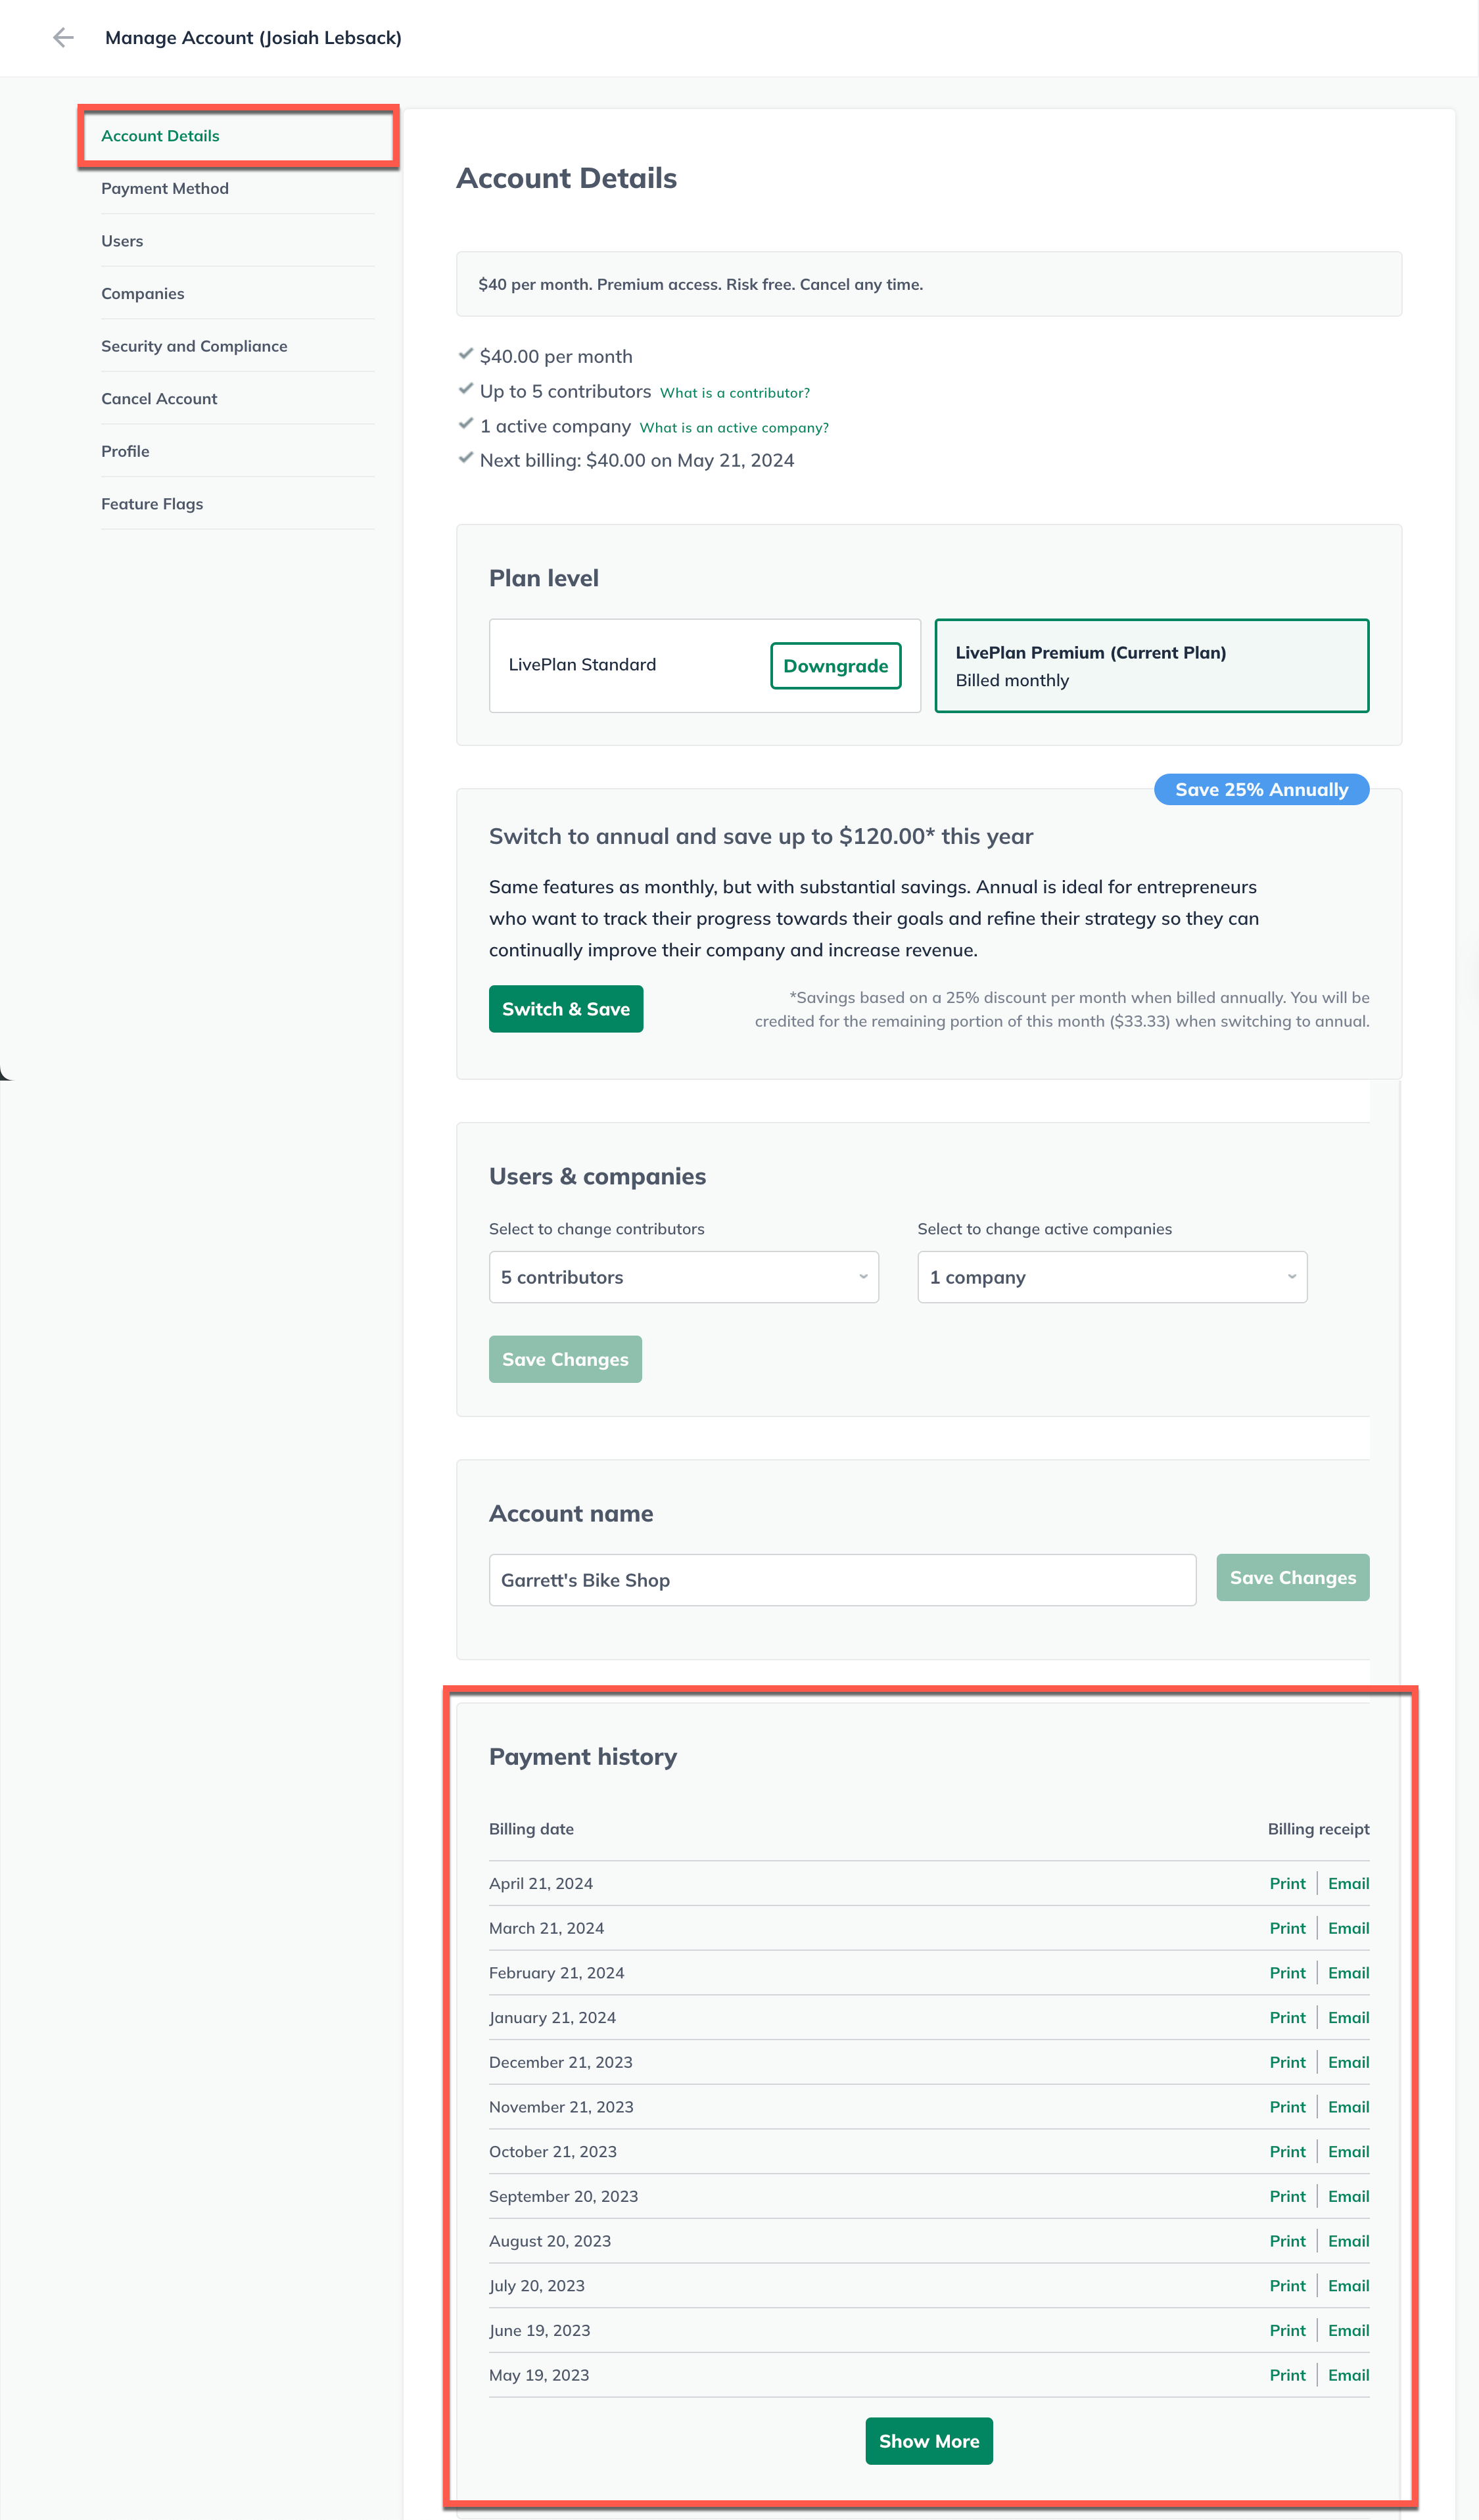Click the Downgrade button
Viewport: 1479px width, 2520px height.
(835, 666)
